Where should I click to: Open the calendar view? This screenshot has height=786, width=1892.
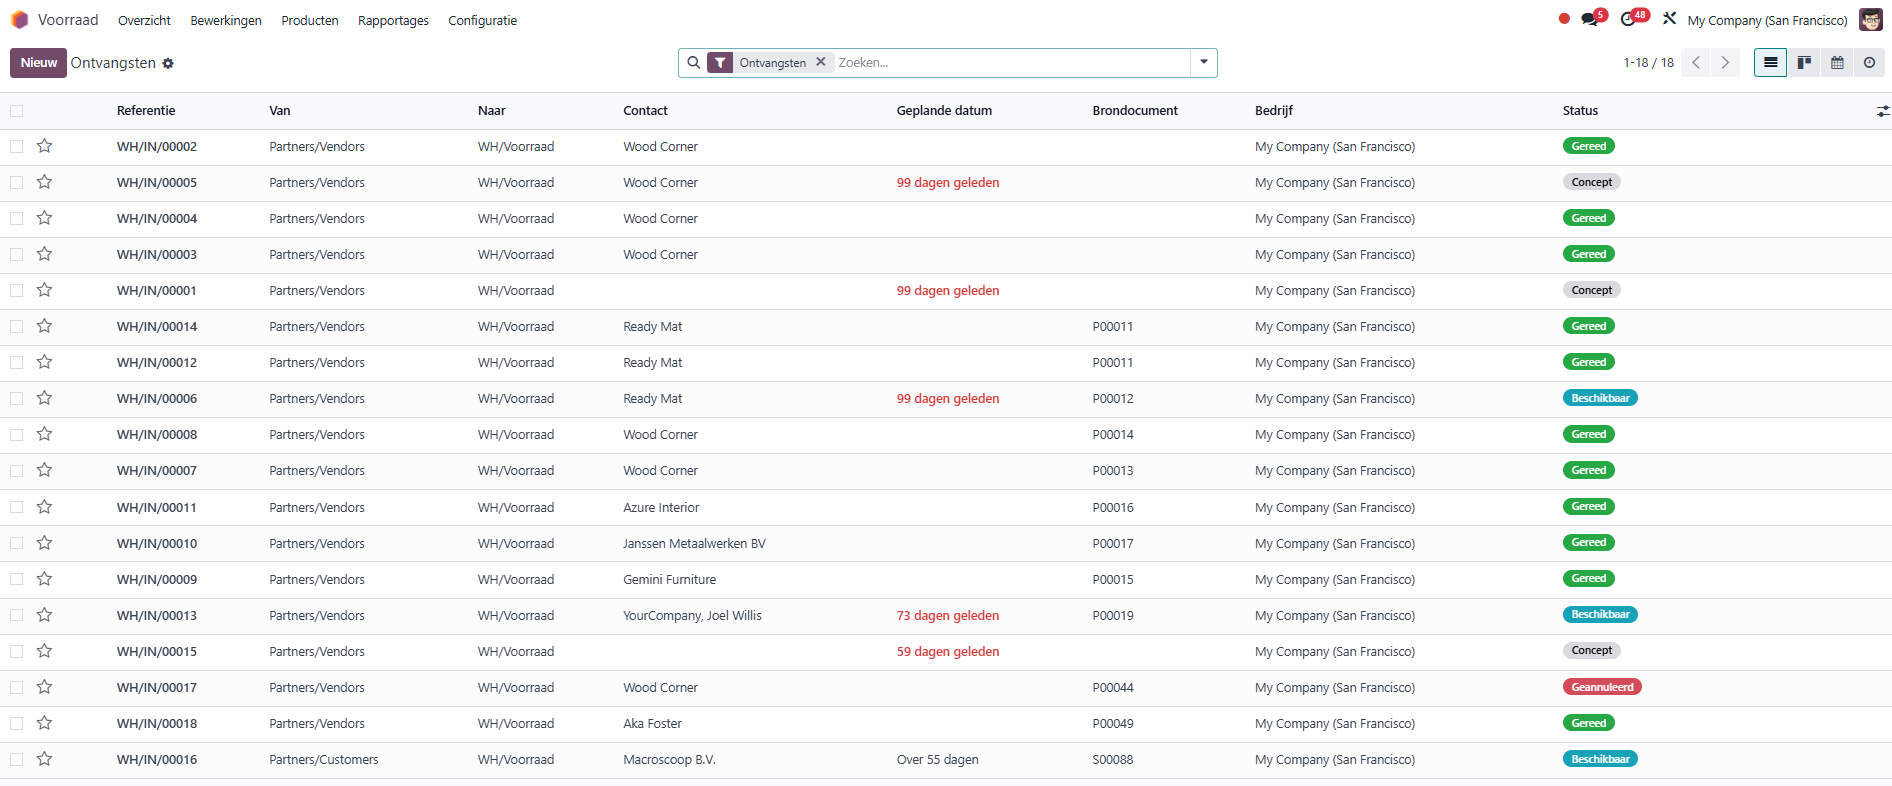pyautogui.click(x=1837, y=63)
